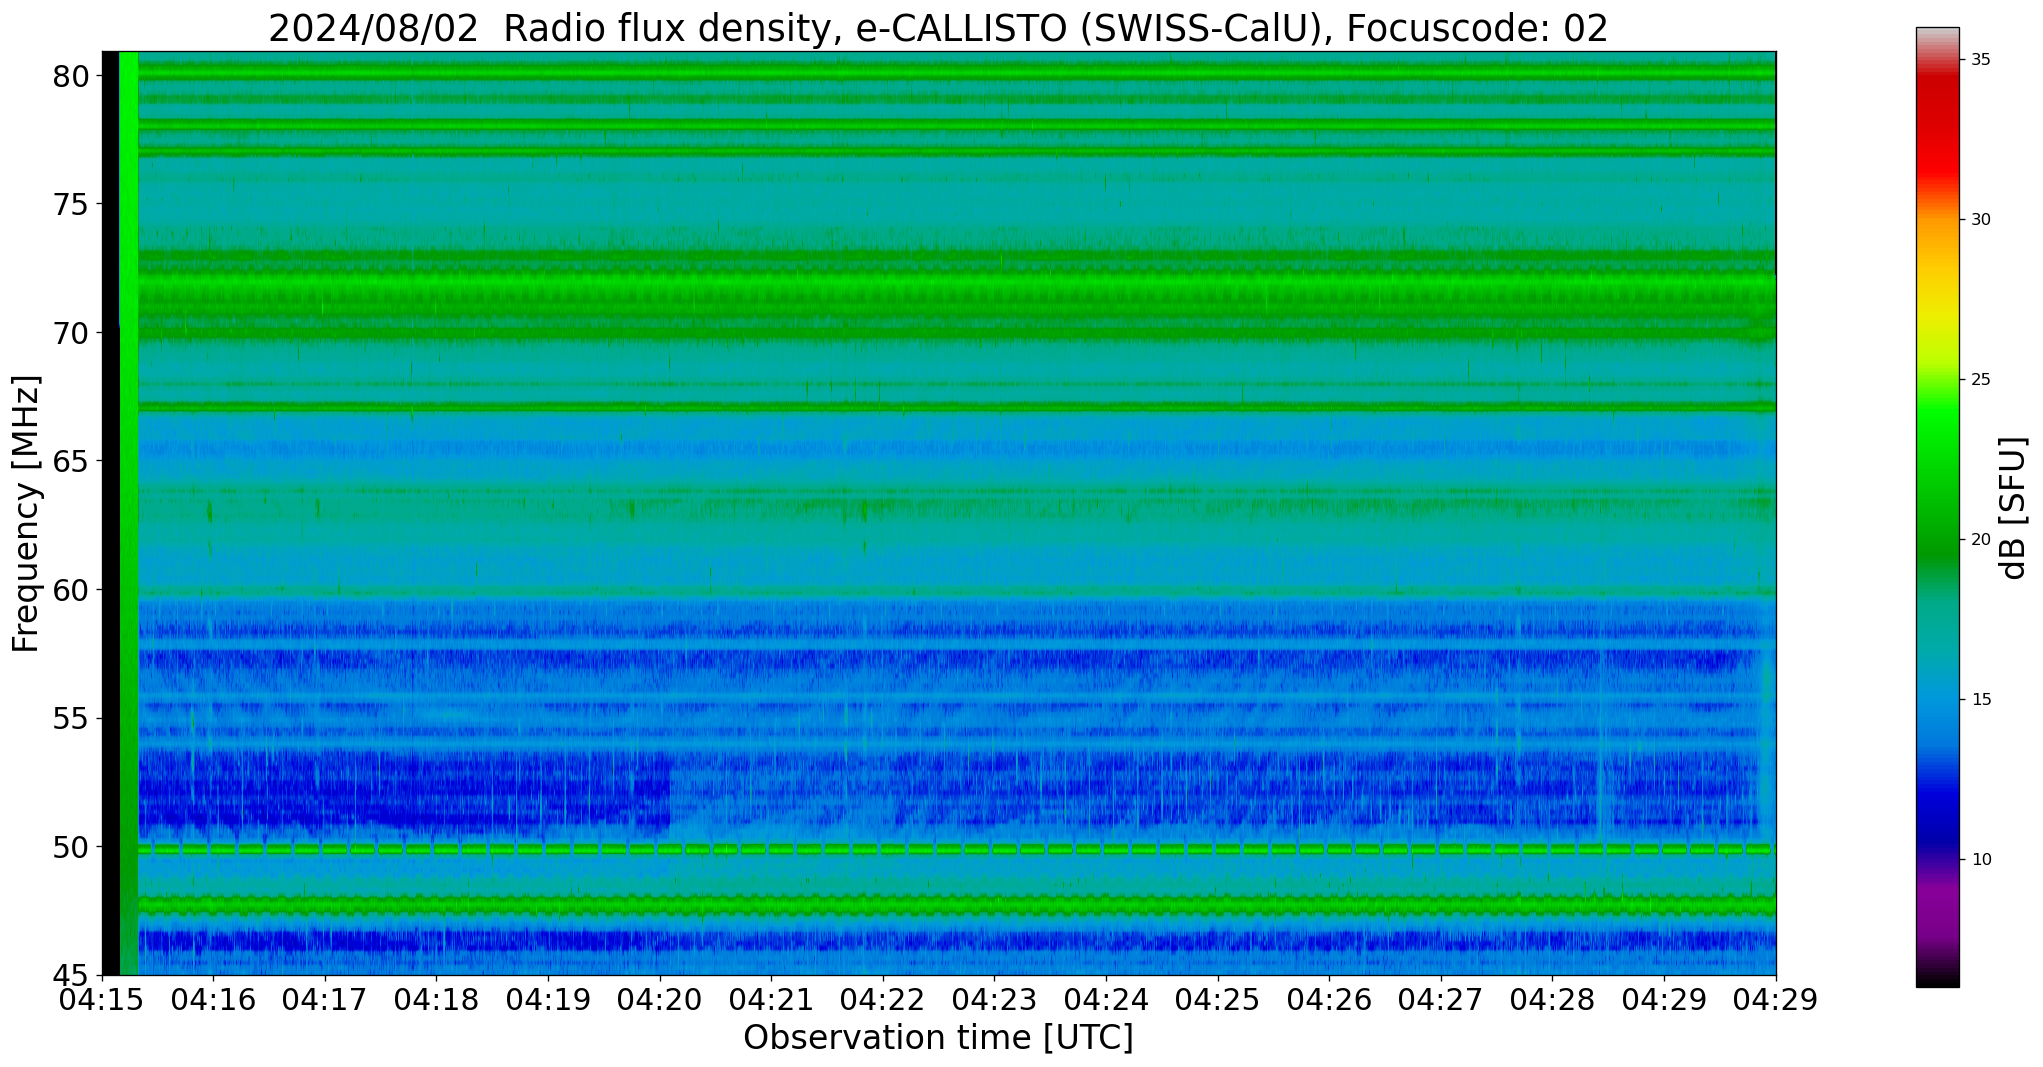Viewport: 2043px width, 1067px height.
Task: Select the "Observation time [UTC]" x-axis label
Action: pos(938,1037)
